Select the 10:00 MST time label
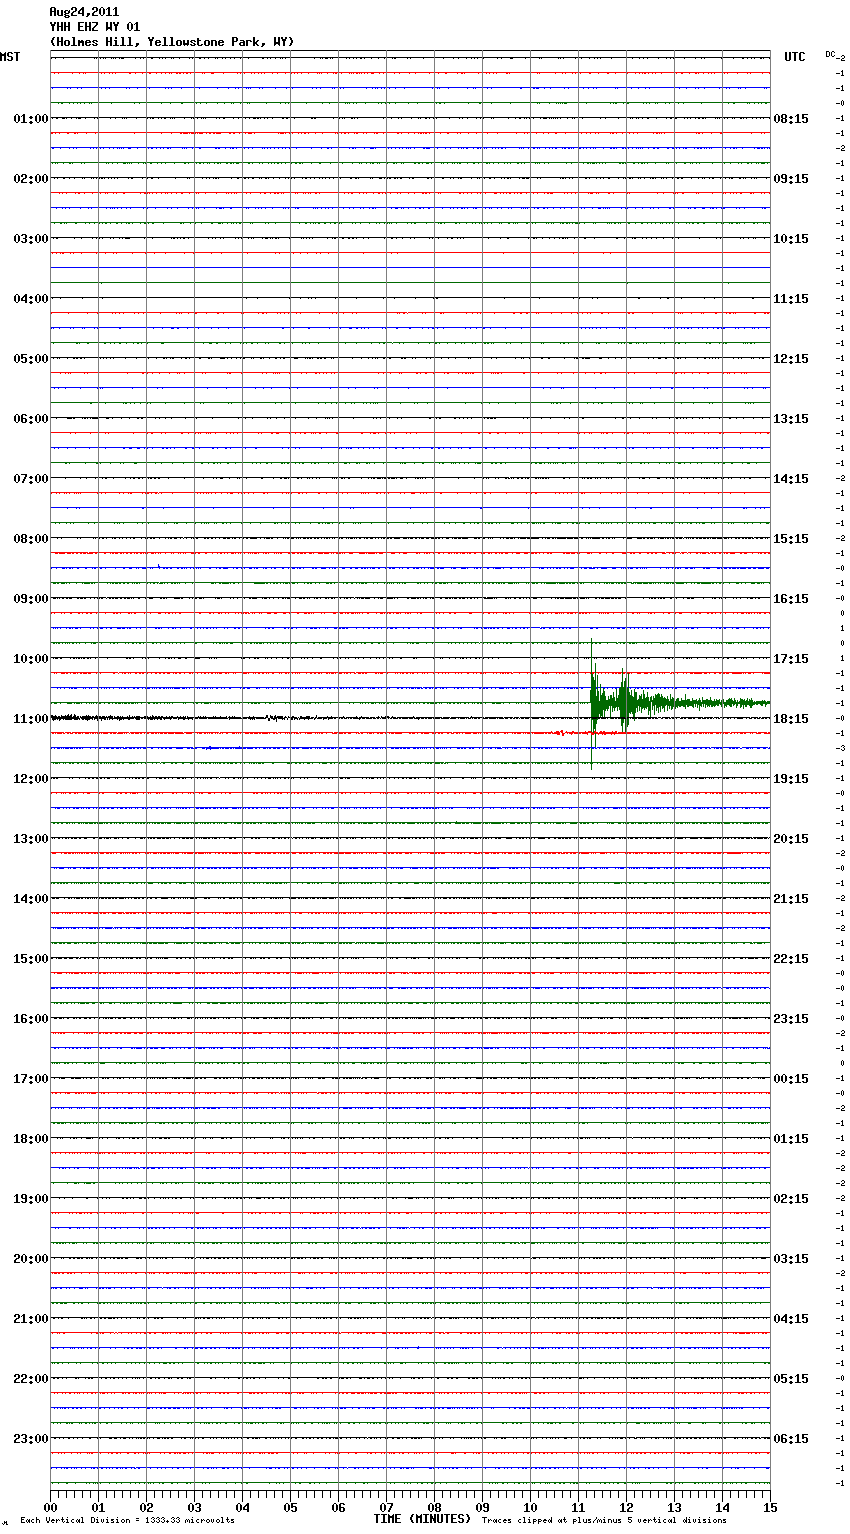 31,659
